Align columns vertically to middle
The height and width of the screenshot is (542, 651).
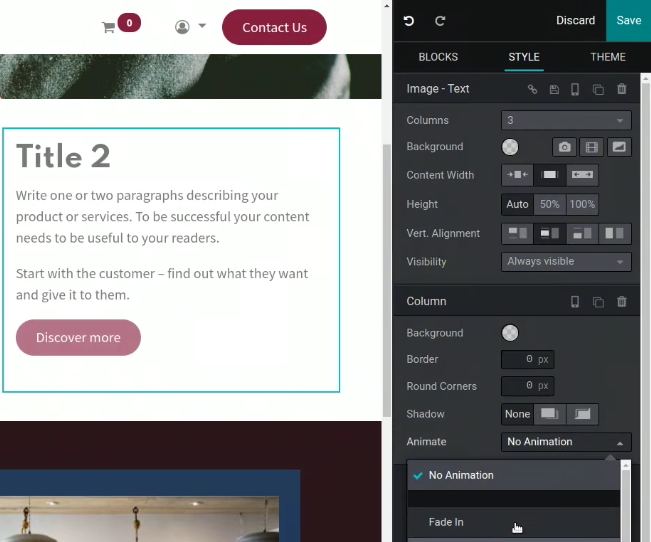[x=550, y=233]
